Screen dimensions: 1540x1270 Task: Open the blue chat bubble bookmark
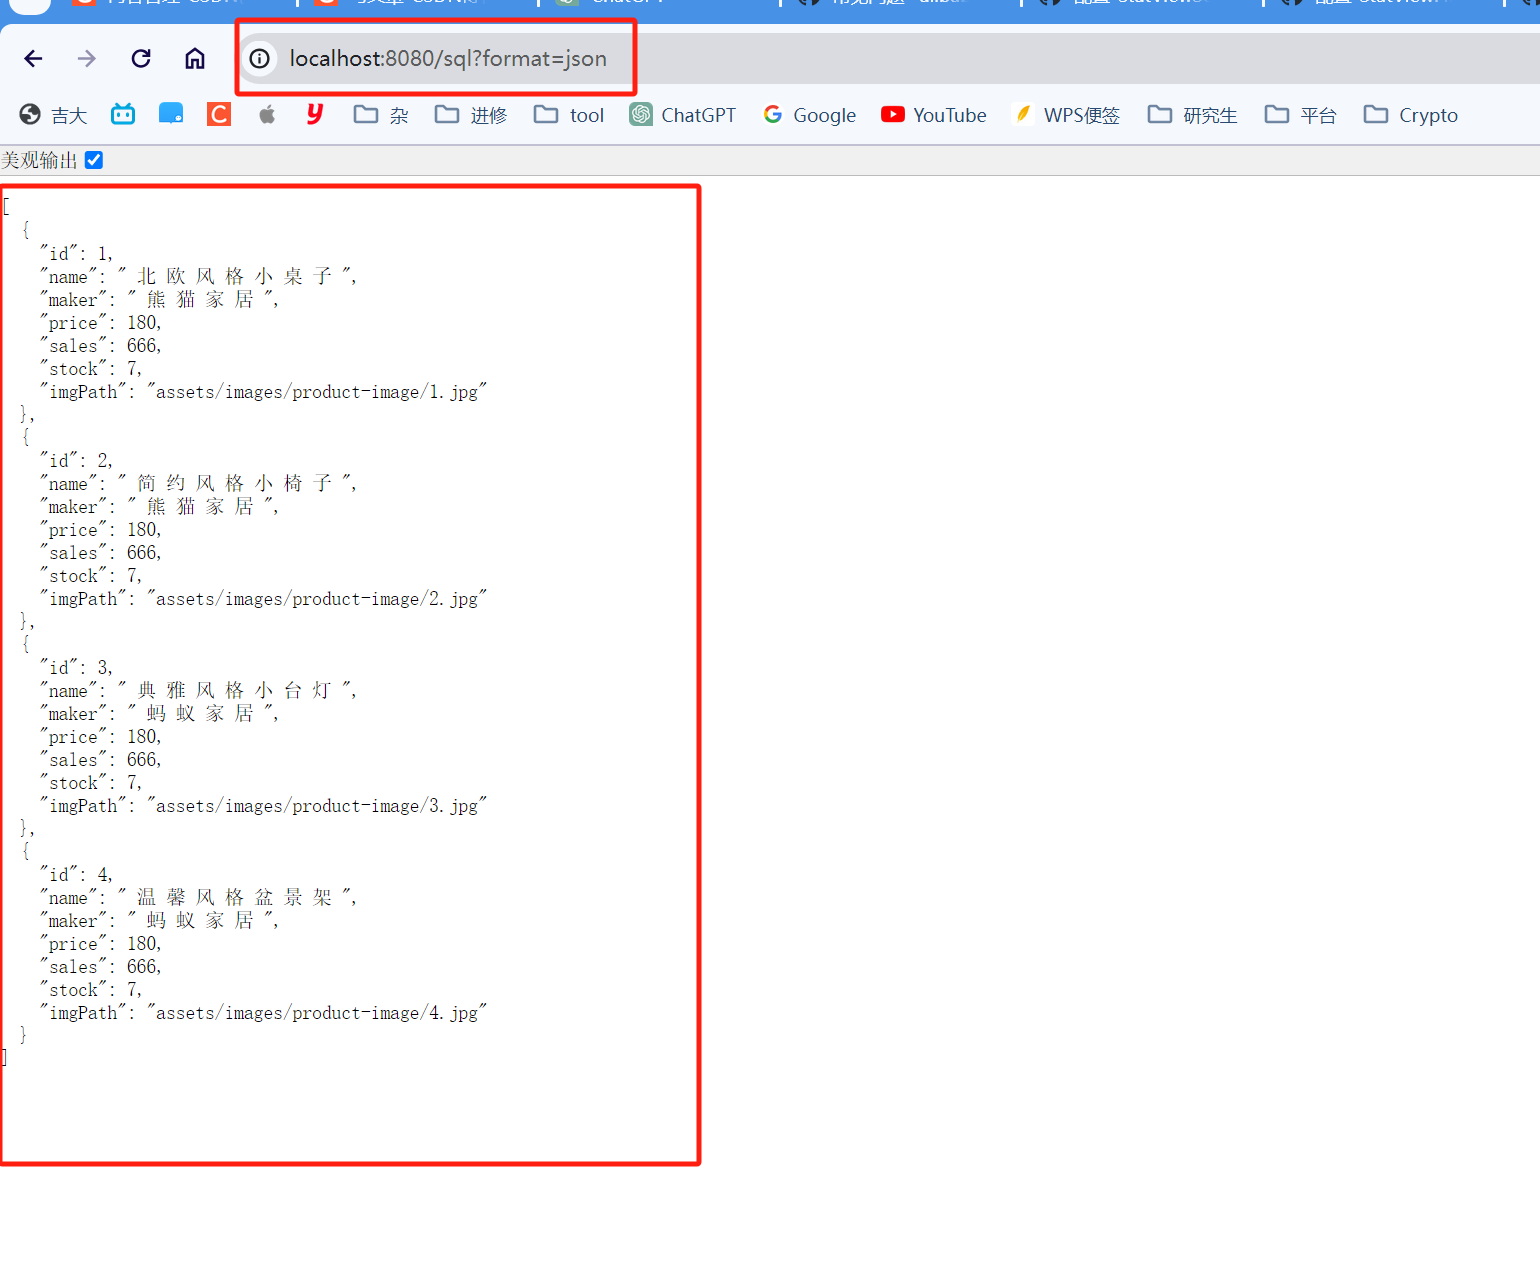[171, 114]
